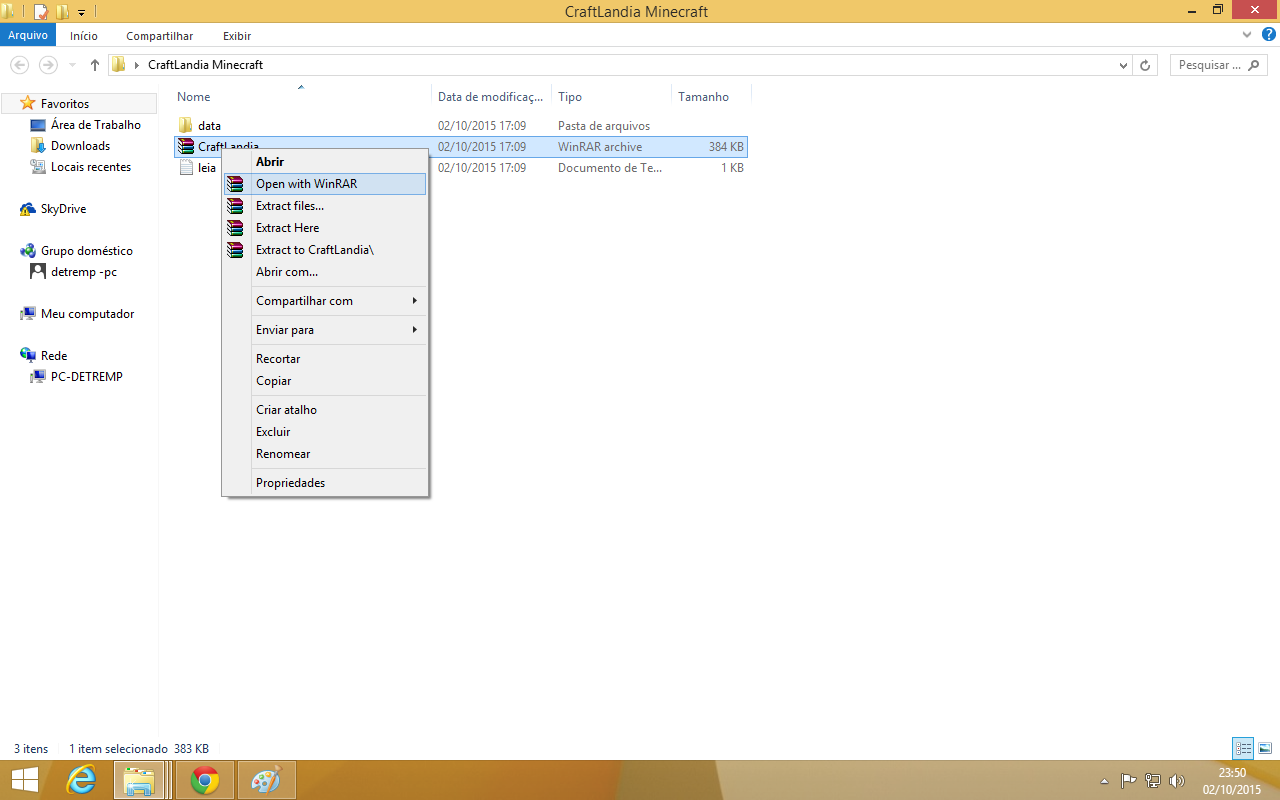Choose Extract Here option

click(325, 228)
